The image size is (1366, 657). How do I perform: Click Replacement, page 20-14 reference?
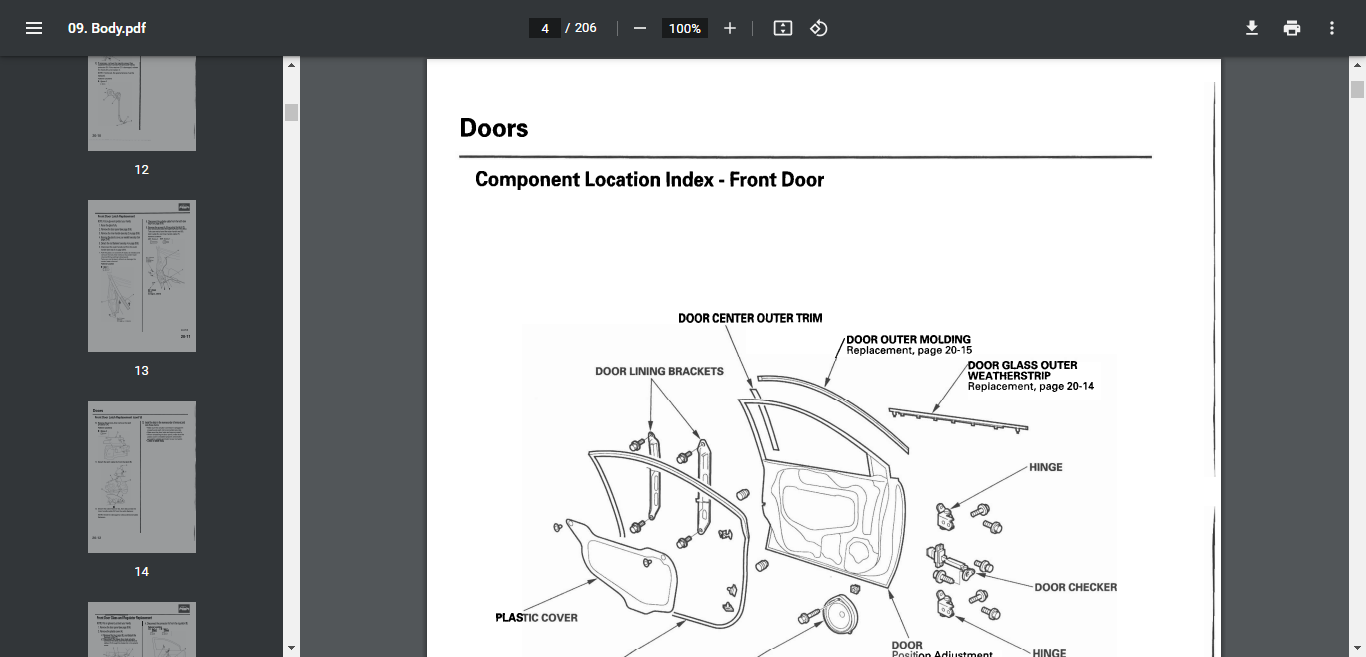pyautogui.click(x=1030, y=386)
